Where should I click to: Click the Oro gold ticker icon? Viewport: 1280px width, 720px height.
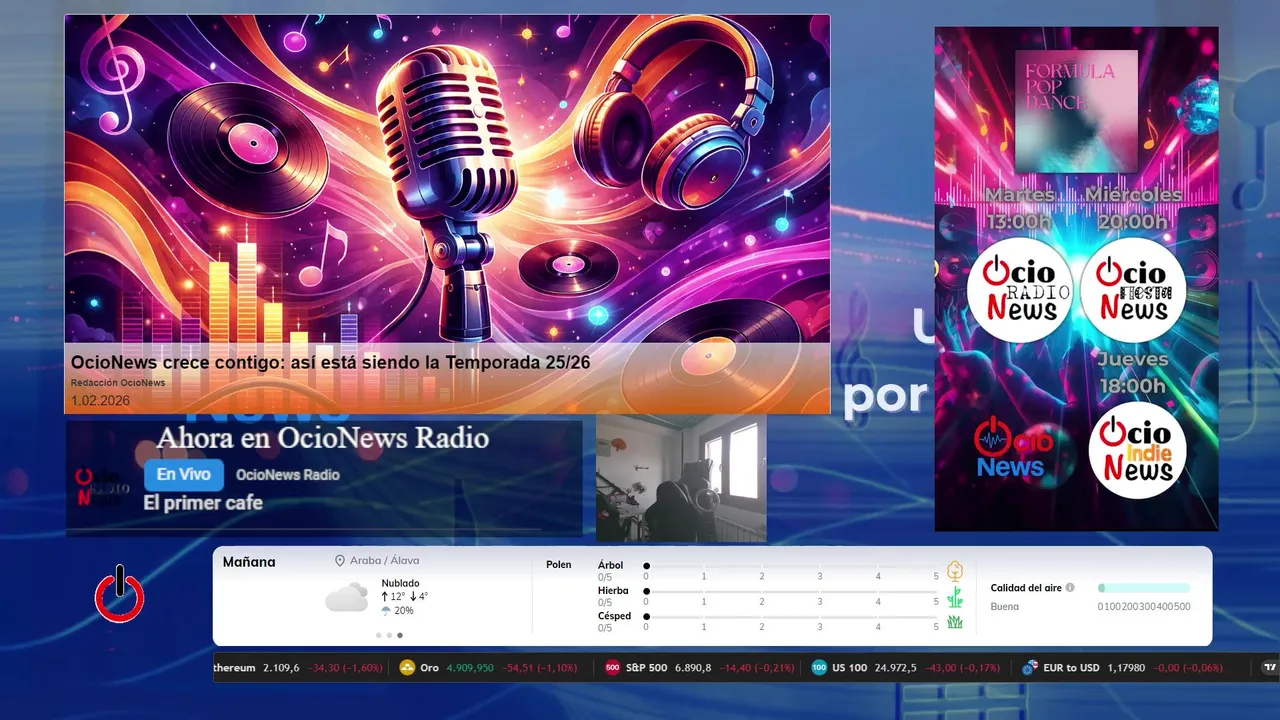407,668
